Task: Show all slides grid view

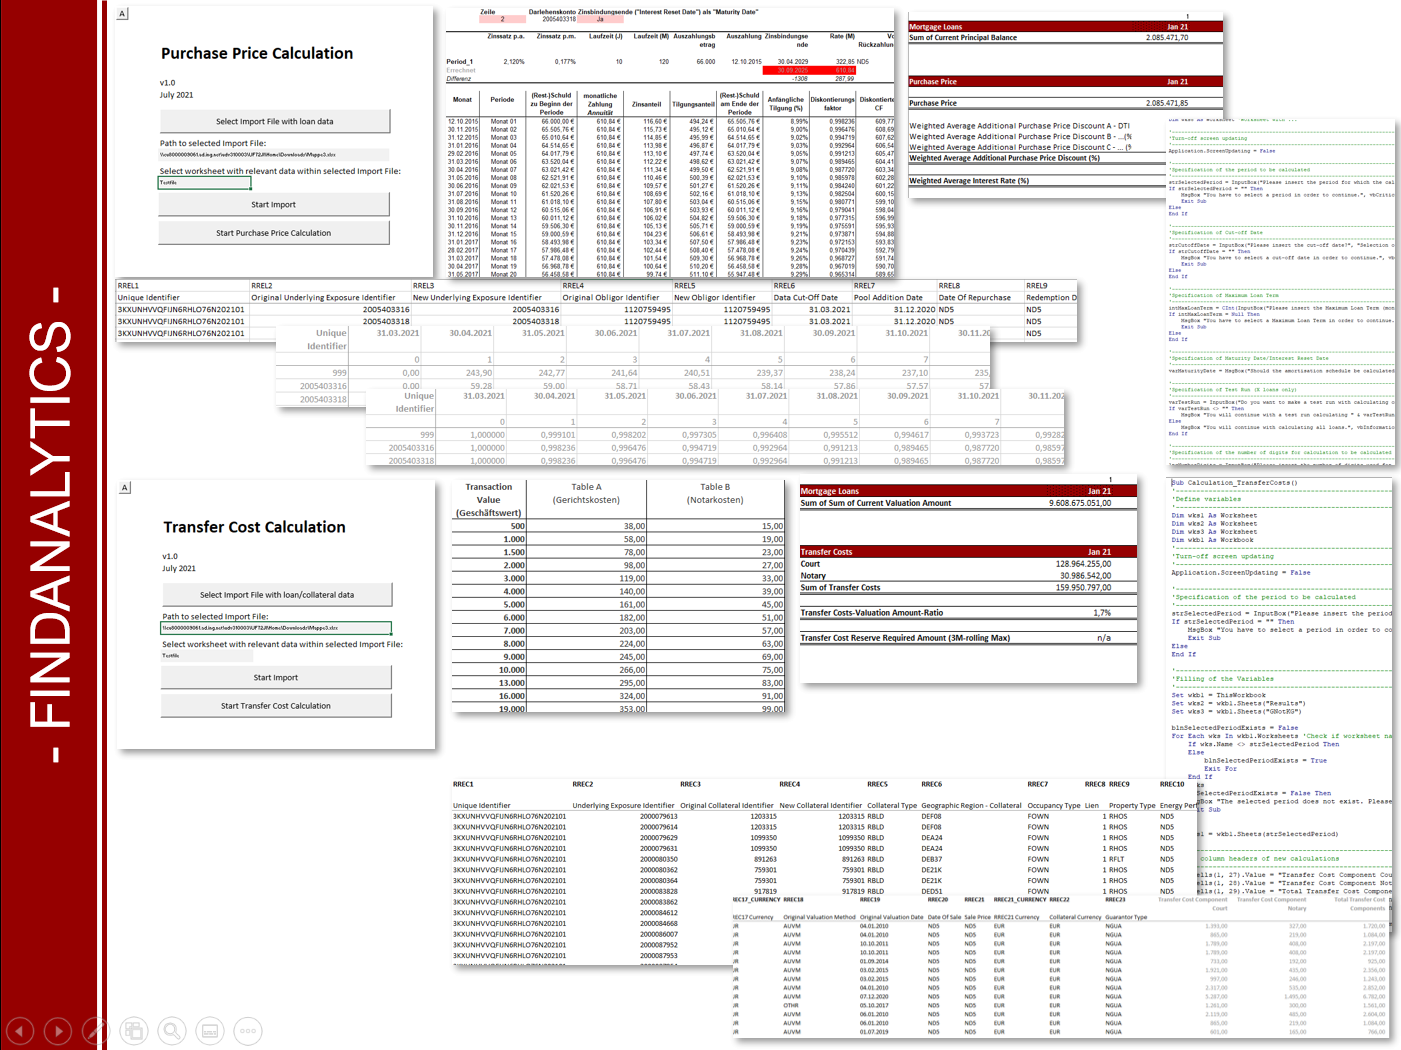Action: (x=134, y=1030)
